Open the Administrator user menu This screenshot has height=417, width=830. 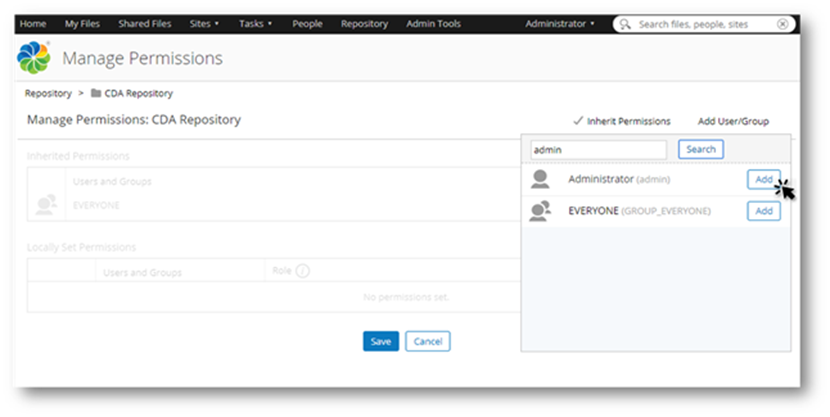tap(560, 24)
